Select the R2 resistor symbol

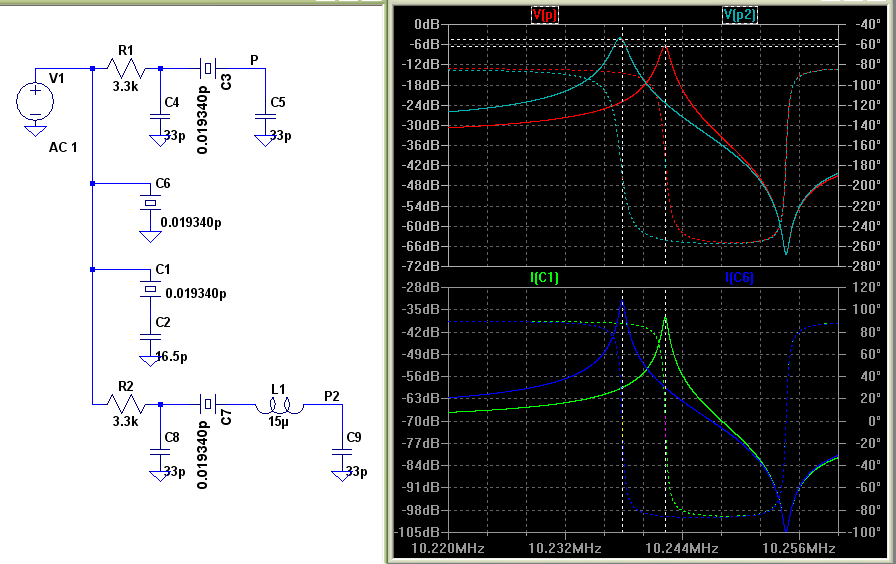tap(126, 405)
